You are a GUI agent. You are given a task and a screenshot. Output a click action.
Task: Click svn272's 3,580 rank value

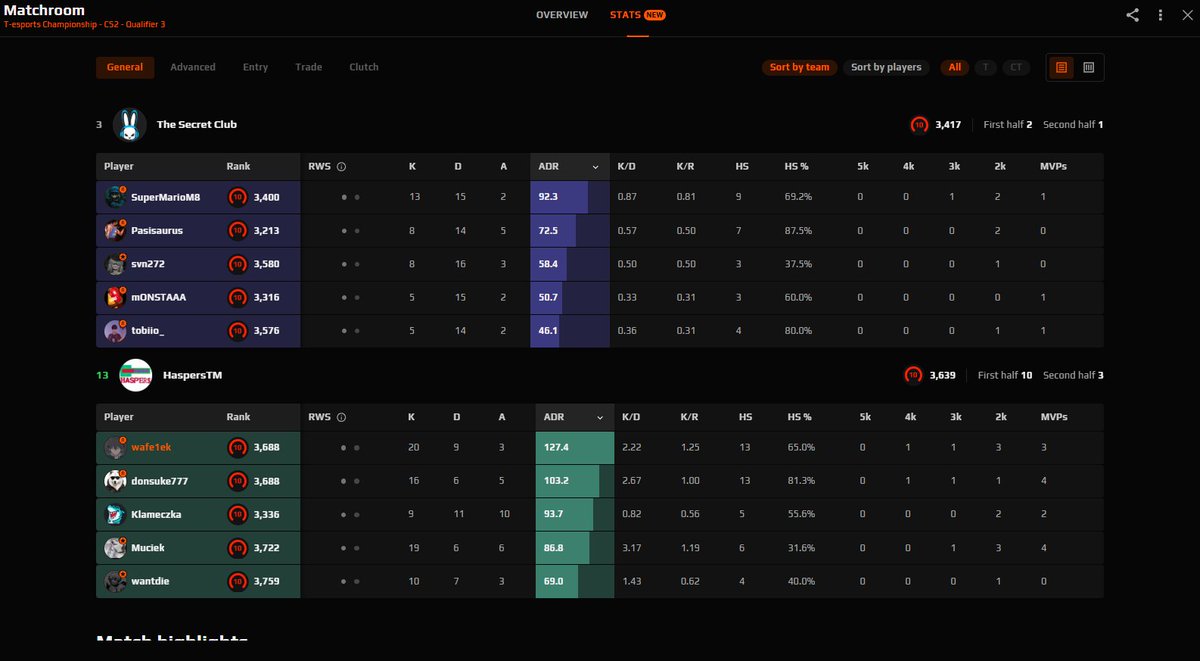(x=267, y=265)
